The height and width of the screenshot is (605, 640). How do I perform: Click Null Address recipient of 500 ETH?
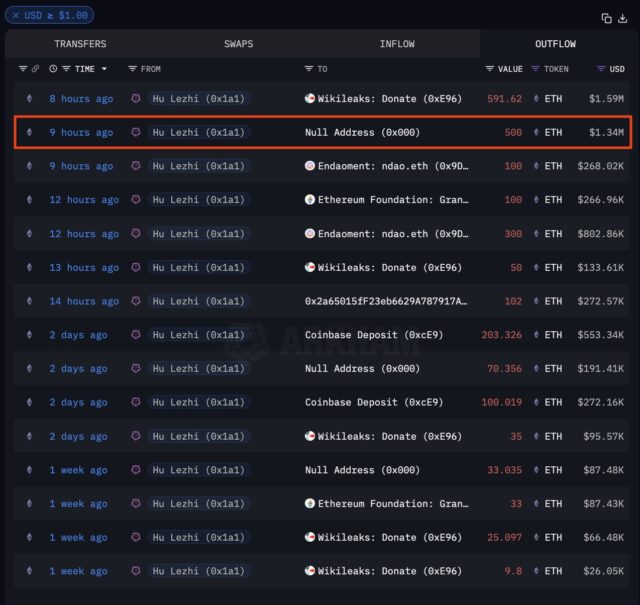click(362, 133)
